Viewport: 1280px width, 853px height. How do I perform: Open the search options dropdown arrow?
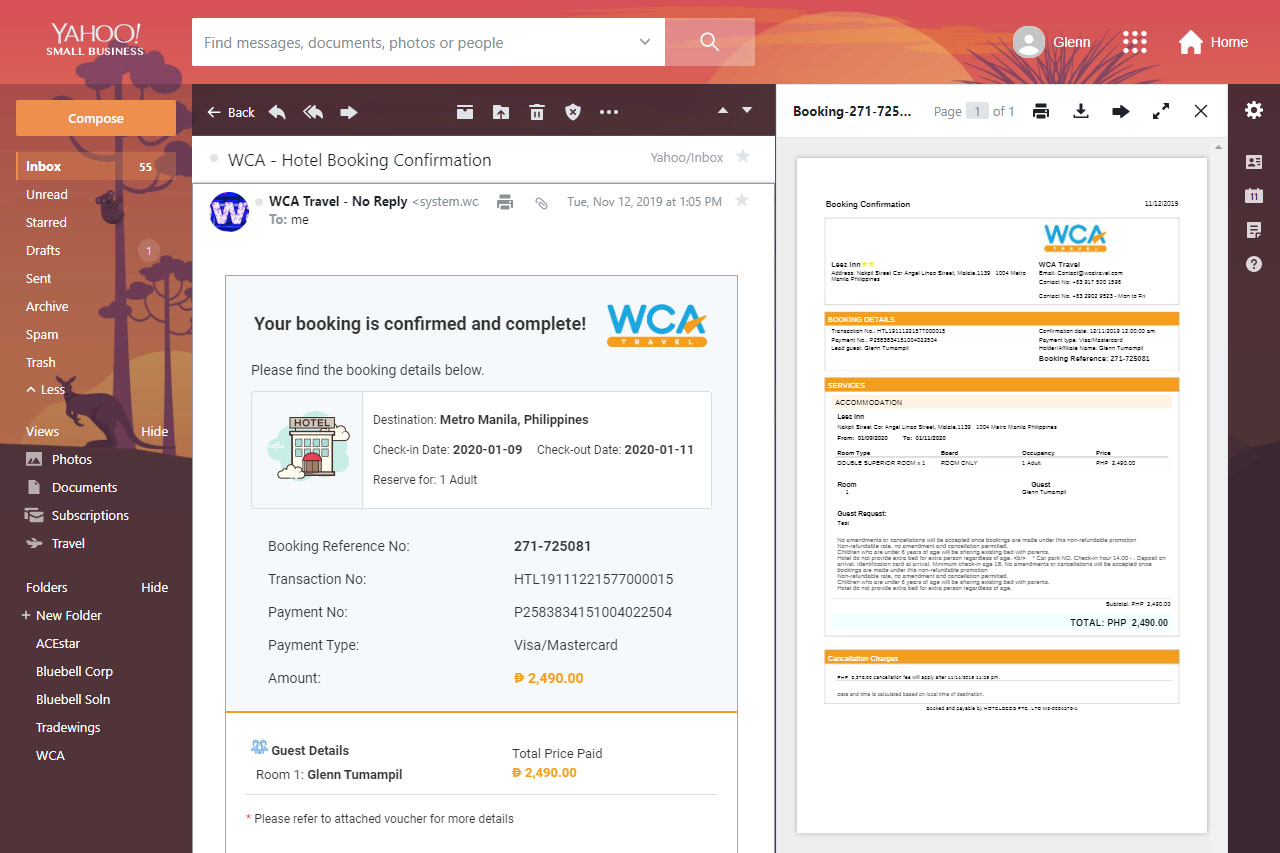644,42
